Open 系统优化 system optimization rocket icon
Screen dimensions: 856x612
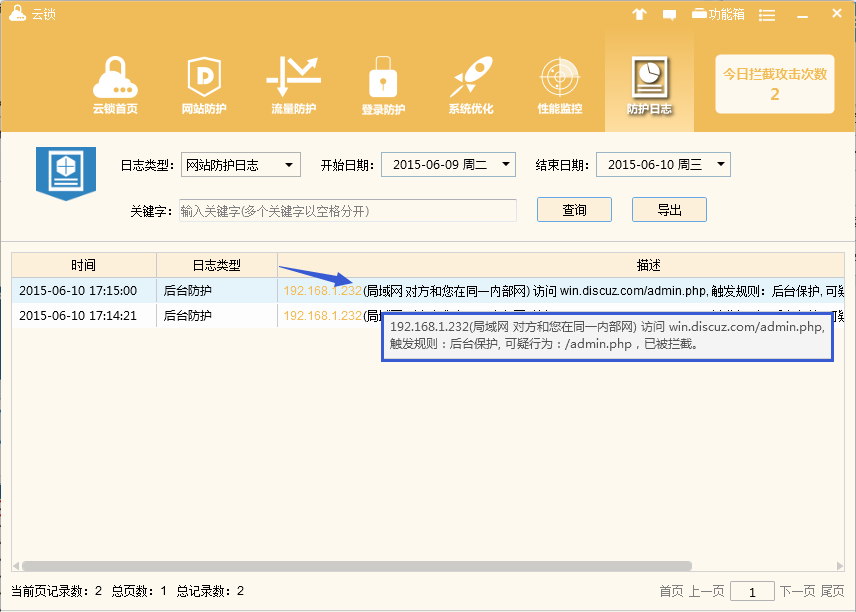pos(470,80)
